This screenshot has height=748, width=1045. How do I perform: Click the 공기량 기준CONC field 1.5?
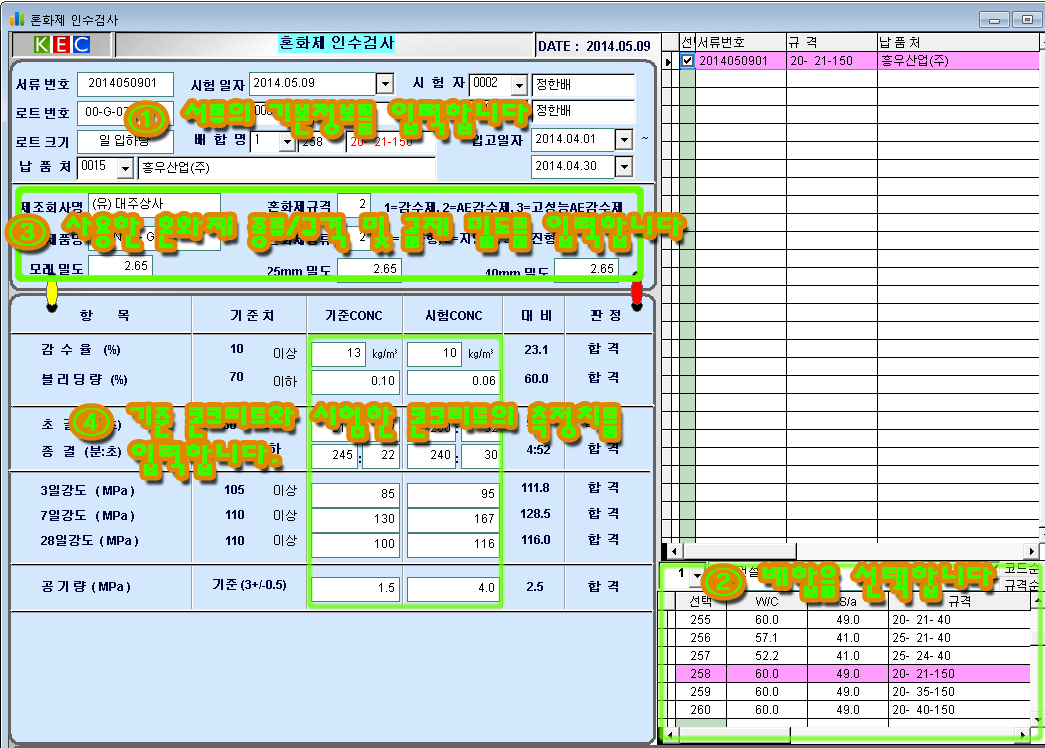pos(356,589)
